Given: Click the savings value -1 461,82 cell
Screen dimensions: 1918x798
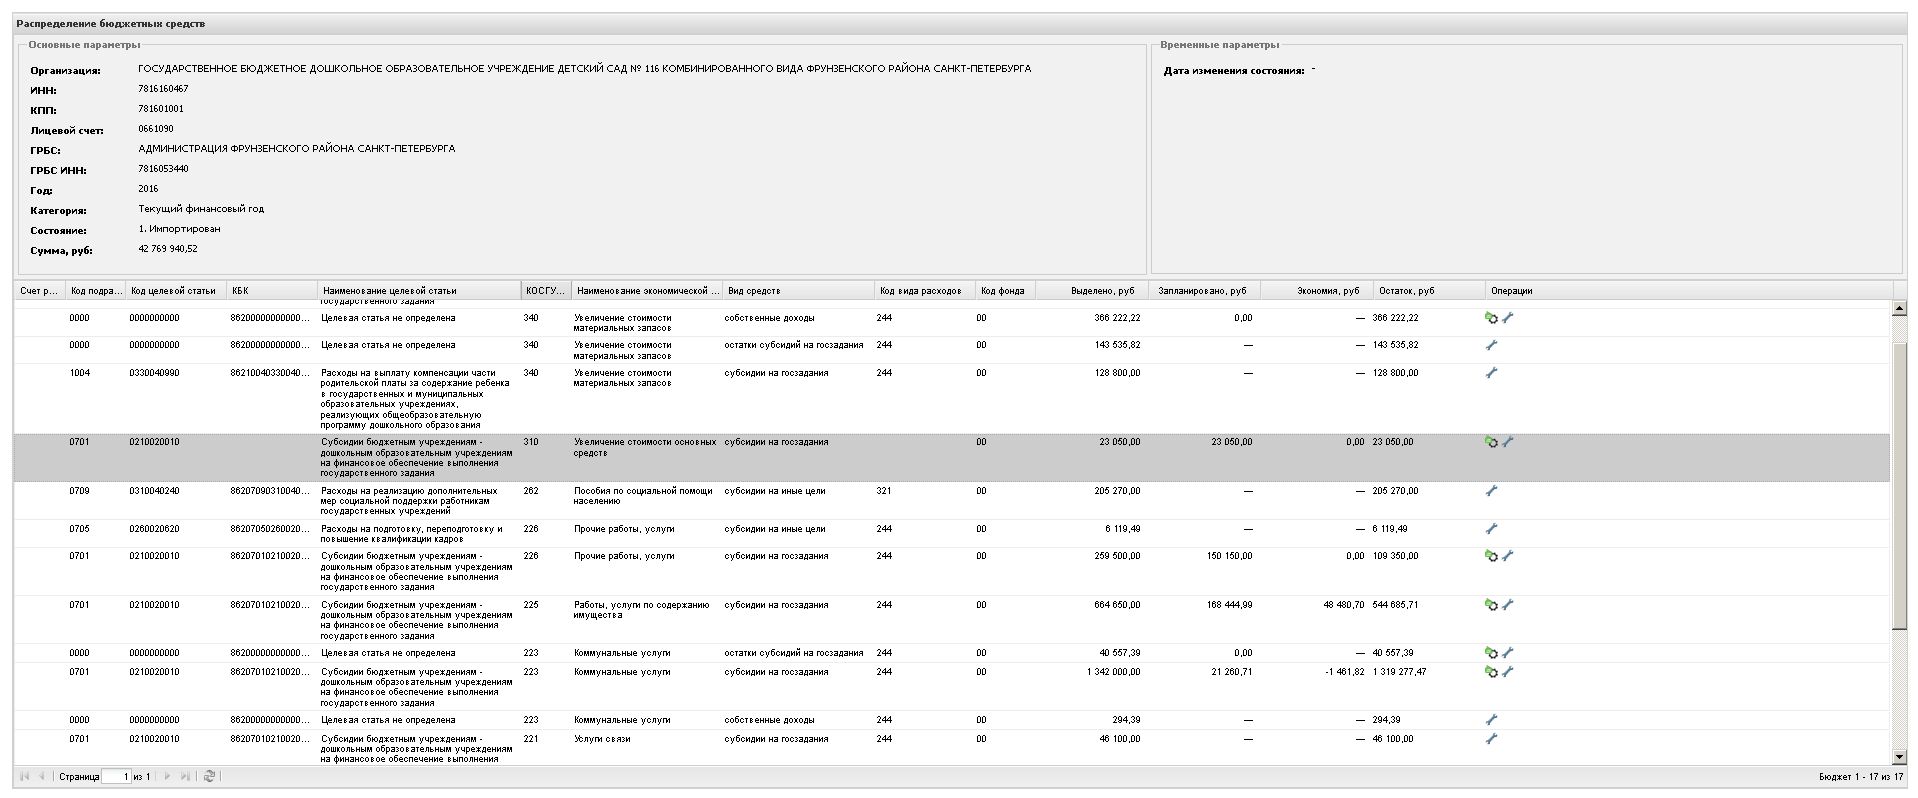Looking at the screenshot, I should (1344, 672).
